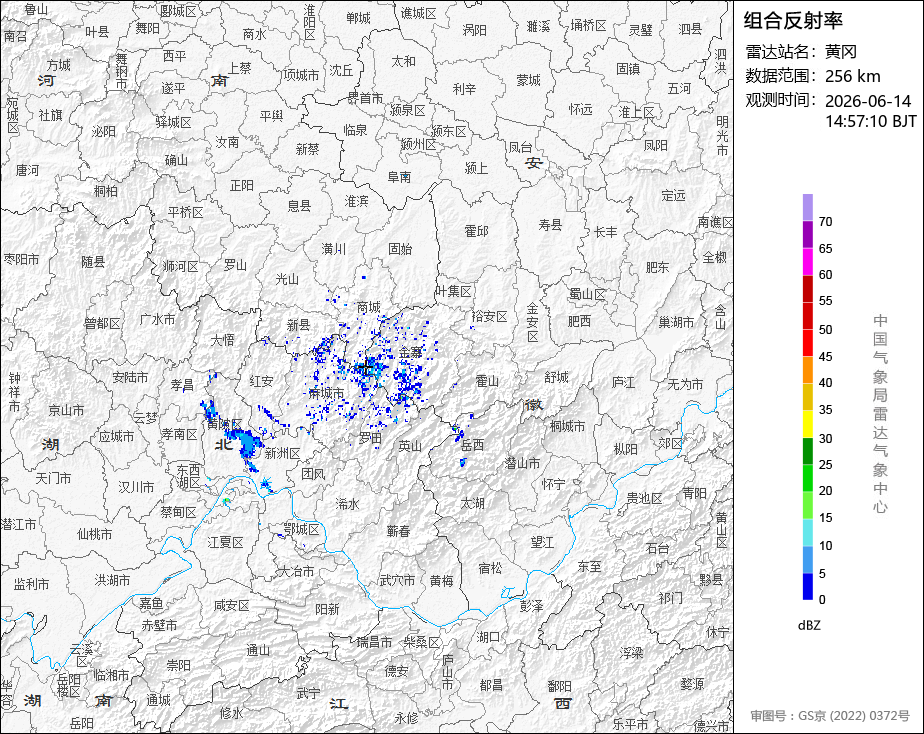Click the 阜南 map label

point(399,177)
